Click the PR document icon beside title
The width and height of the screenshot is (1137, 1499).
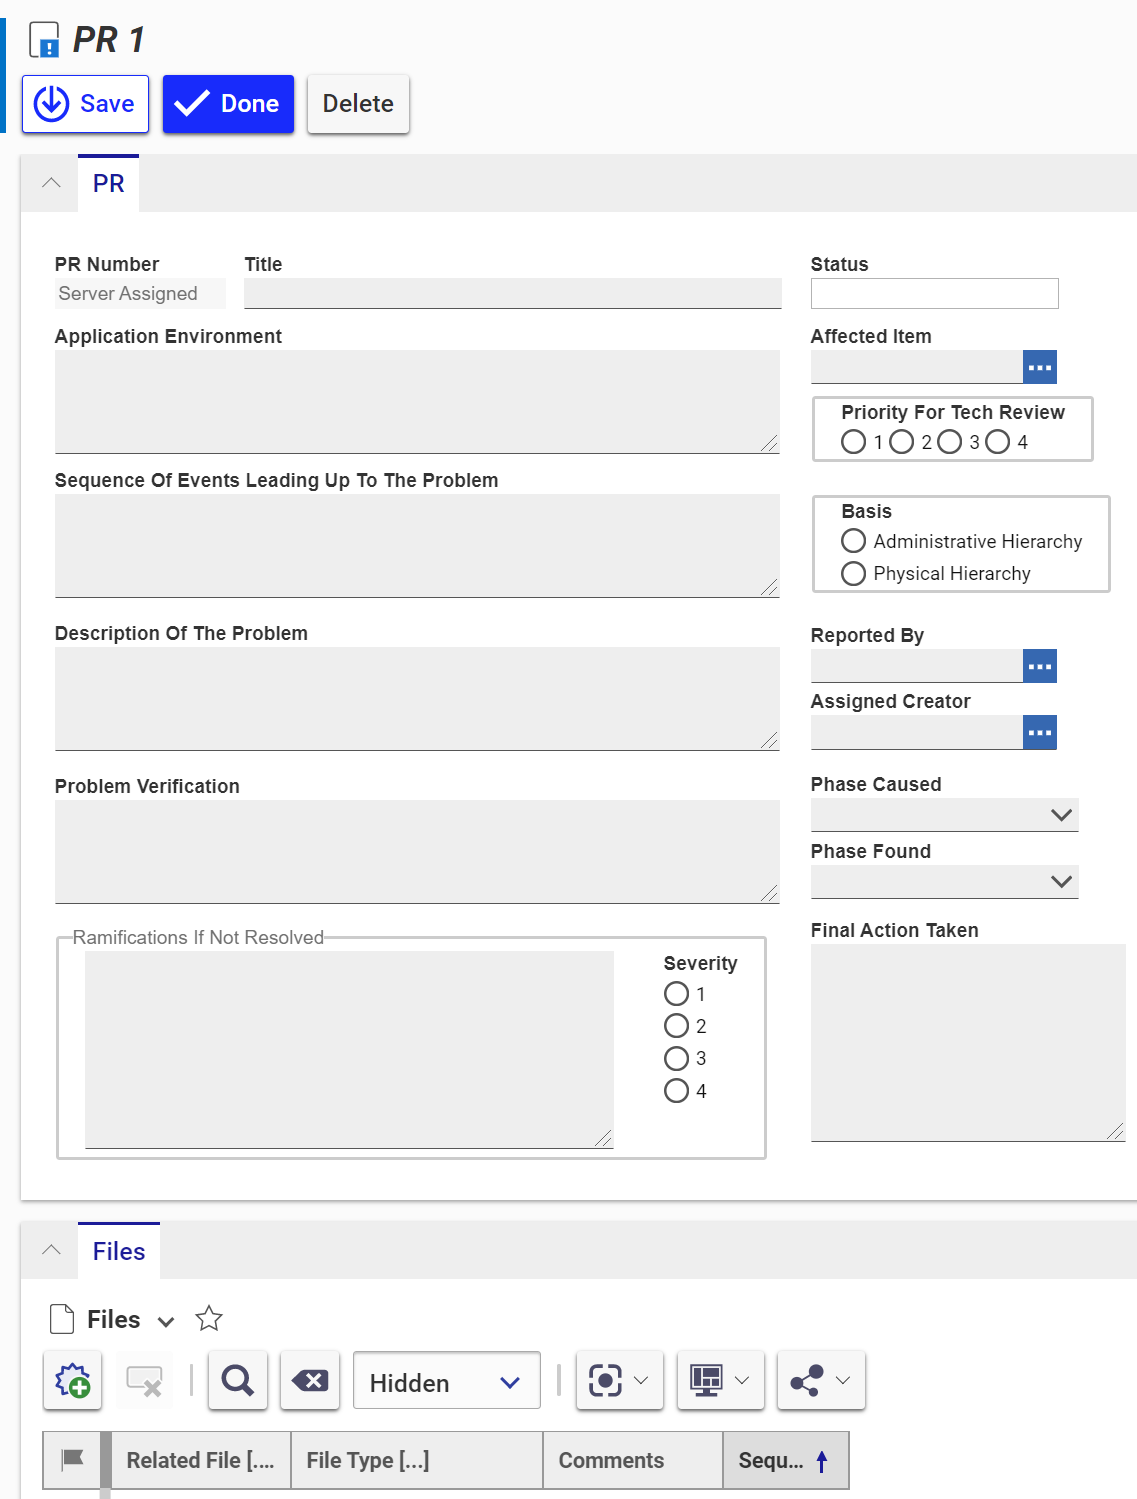click(x=44, y=40)
